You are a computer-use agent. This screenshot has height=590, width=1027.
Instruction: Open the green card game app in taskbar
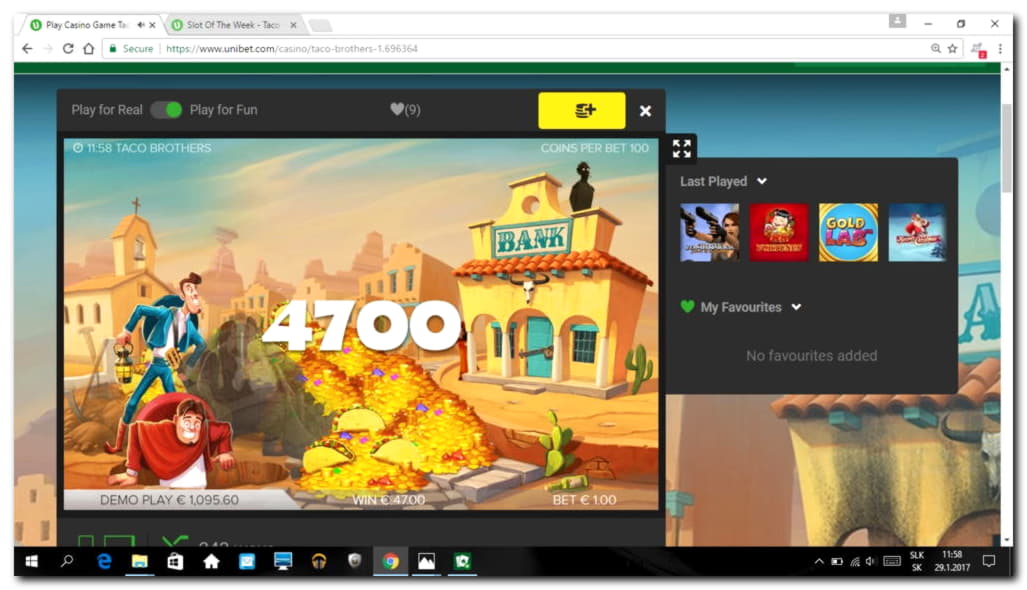(462, 561)
